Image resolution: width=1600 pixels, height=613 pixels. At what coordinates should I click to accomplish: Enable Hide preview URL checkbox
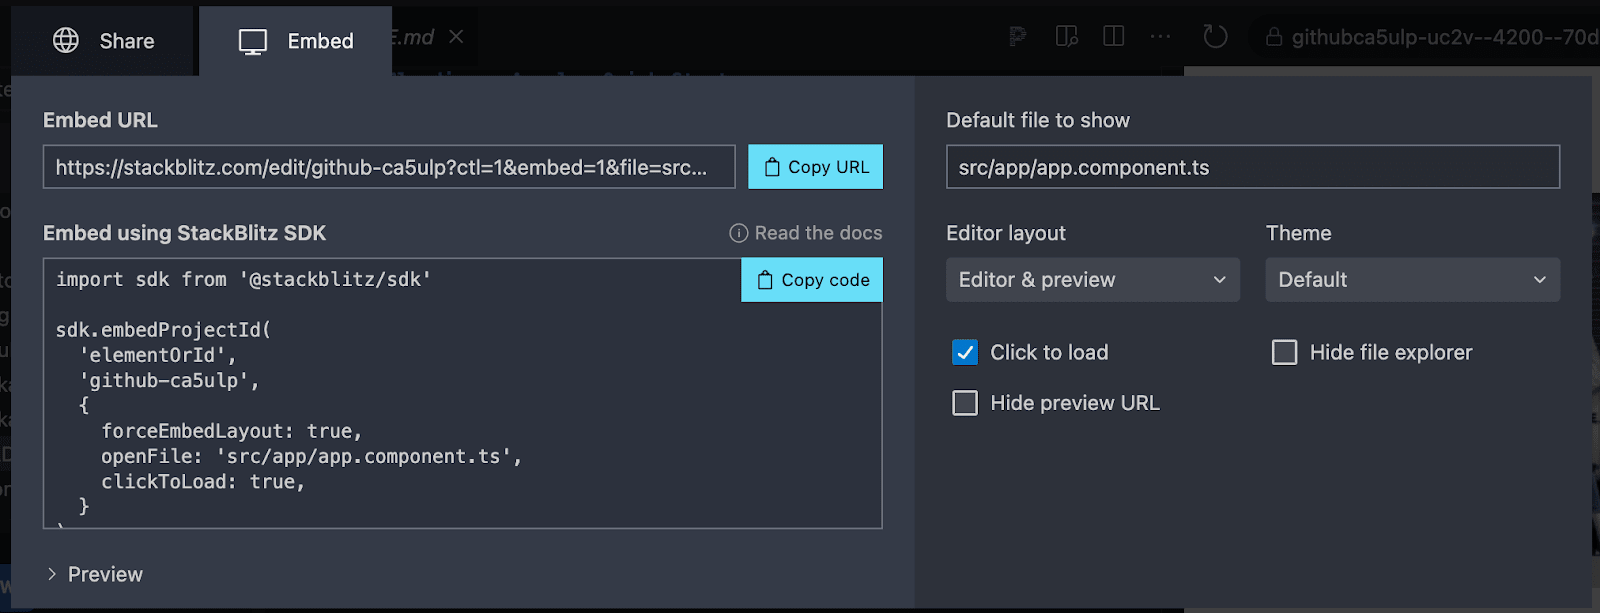click(965, 403)
